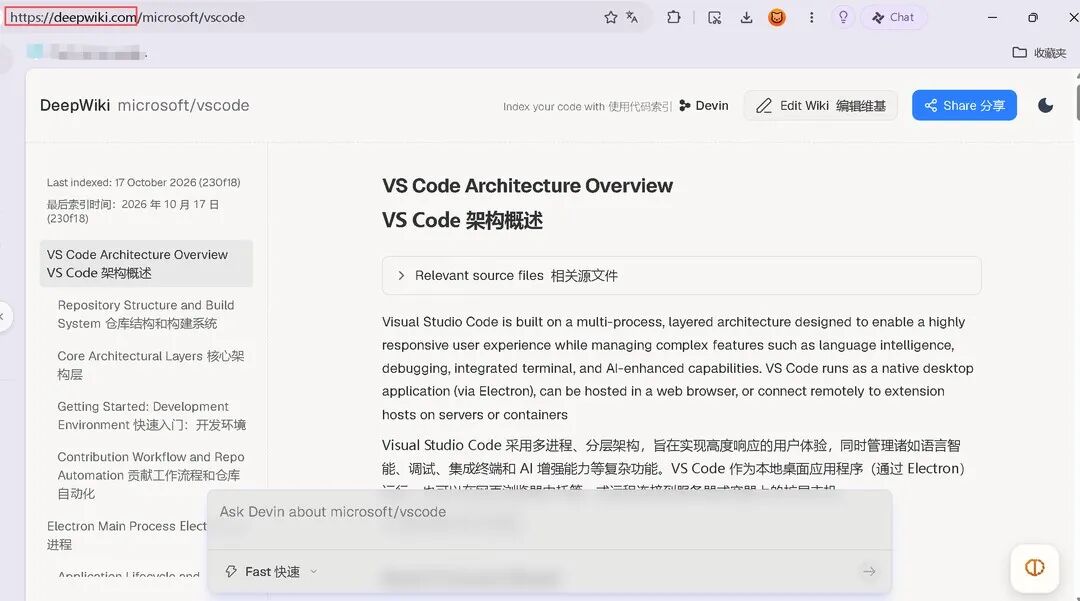Expand Relevant source files 相关源文件 section

(x=681, y=275)
